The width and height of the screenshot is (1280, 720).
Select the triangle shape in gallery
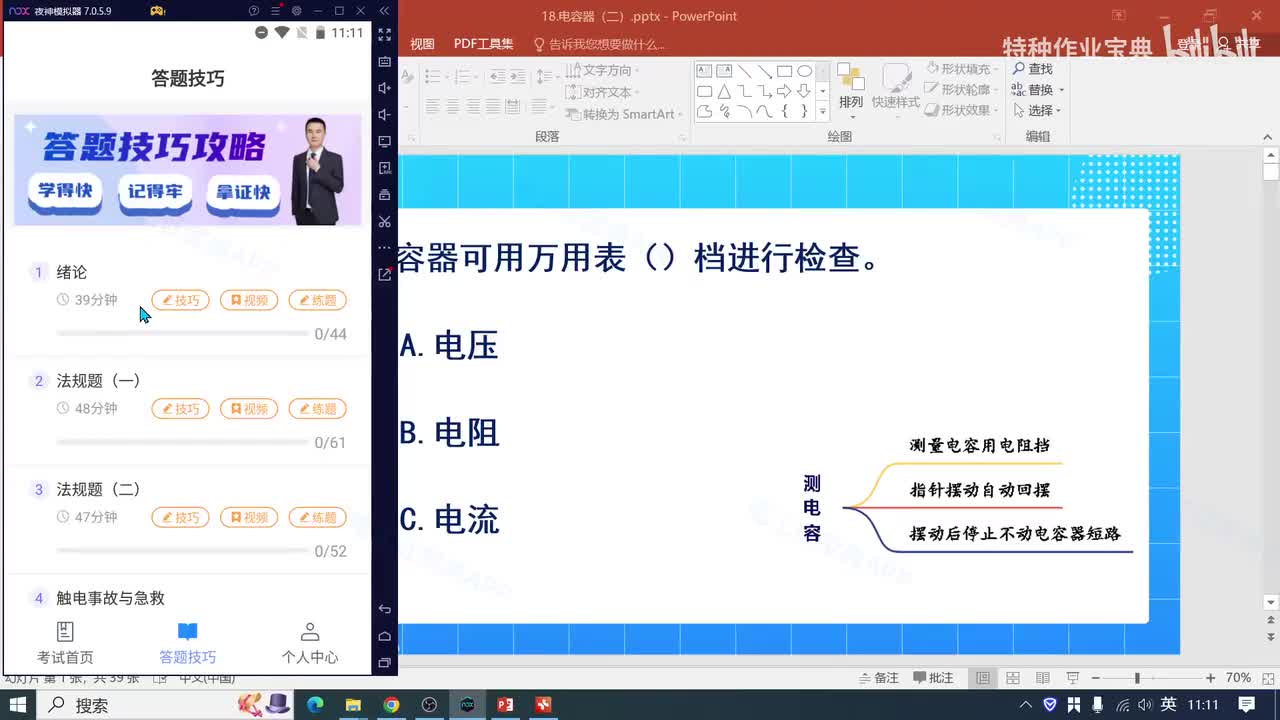[724, 91]
